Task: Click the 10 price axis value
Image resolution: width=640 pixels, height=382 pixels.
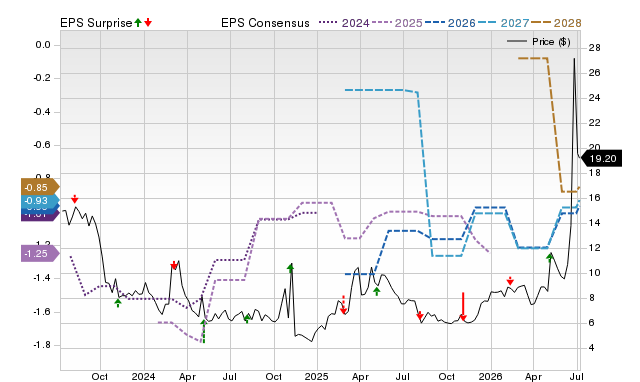Action: tap(594, 273)
